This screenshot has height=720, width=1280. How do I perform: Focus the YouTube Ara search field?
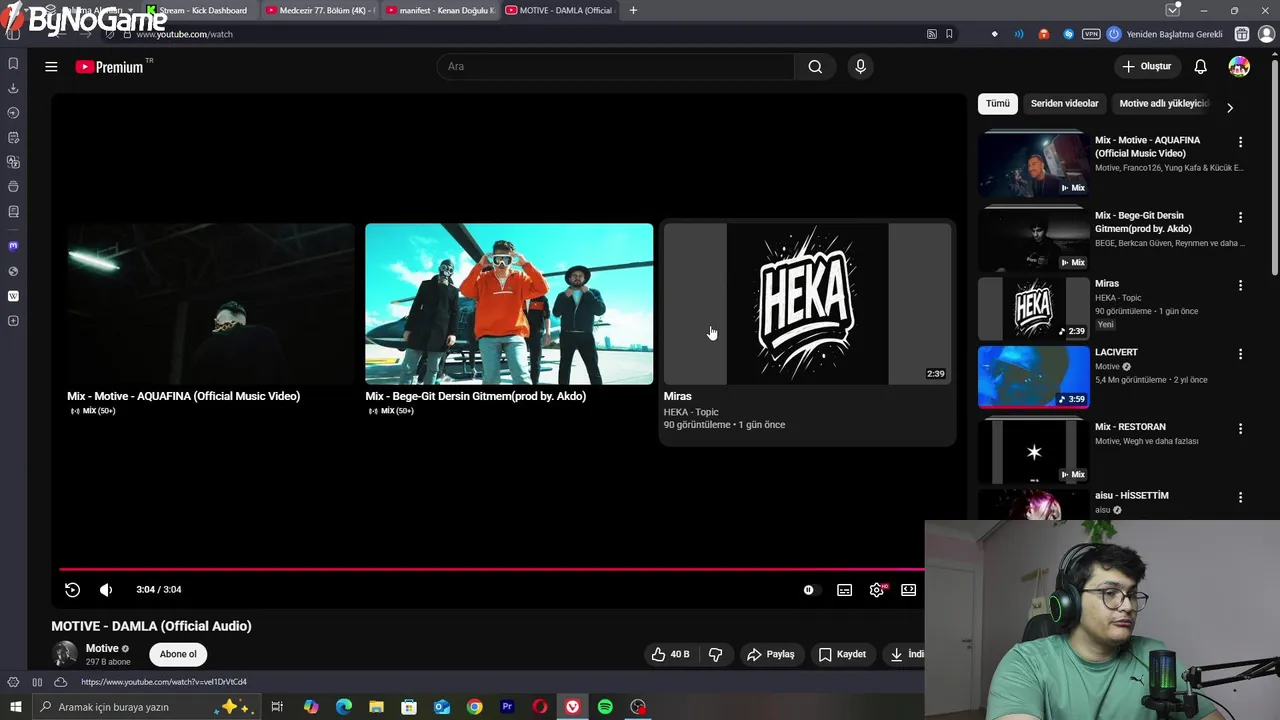click(615, 67)
